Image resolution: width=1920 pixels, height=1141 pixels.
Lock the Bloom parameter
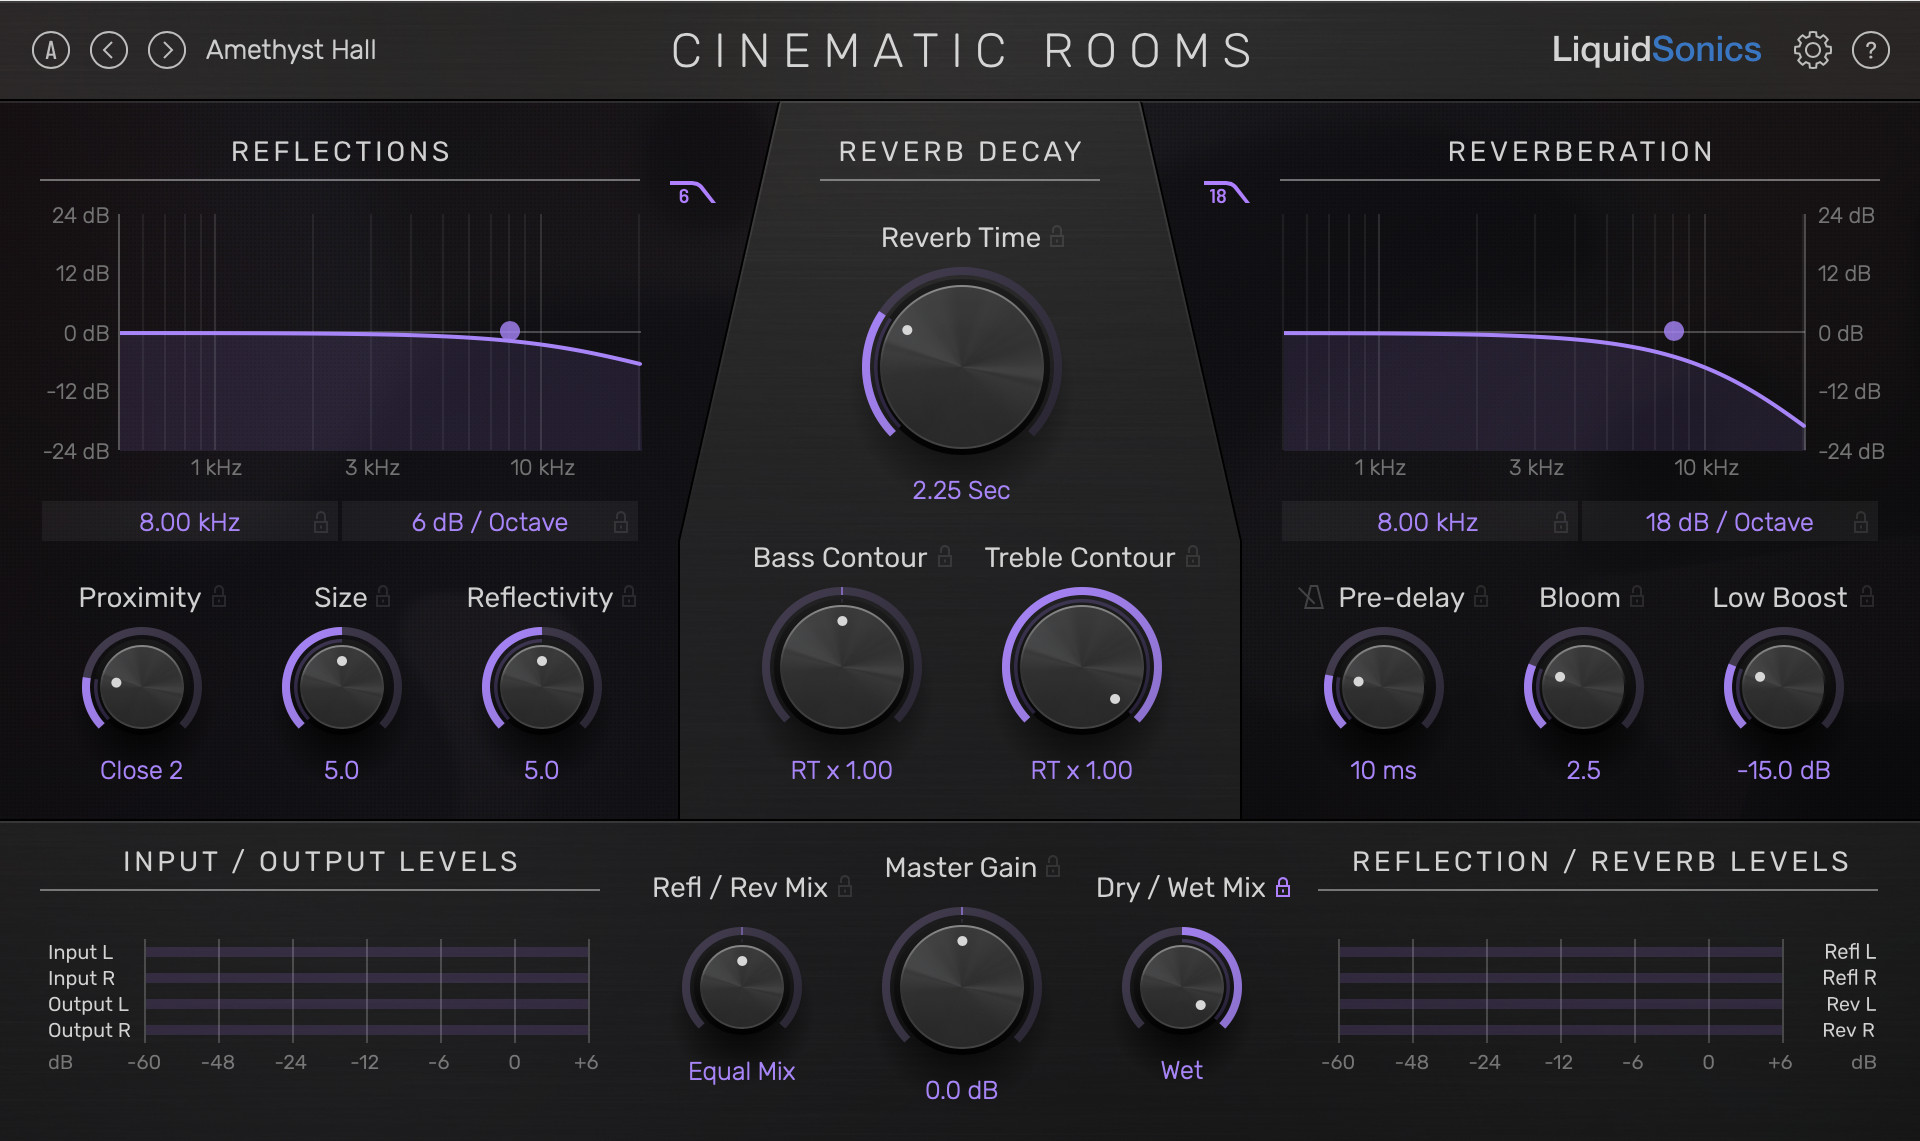tap(1637, 597)
